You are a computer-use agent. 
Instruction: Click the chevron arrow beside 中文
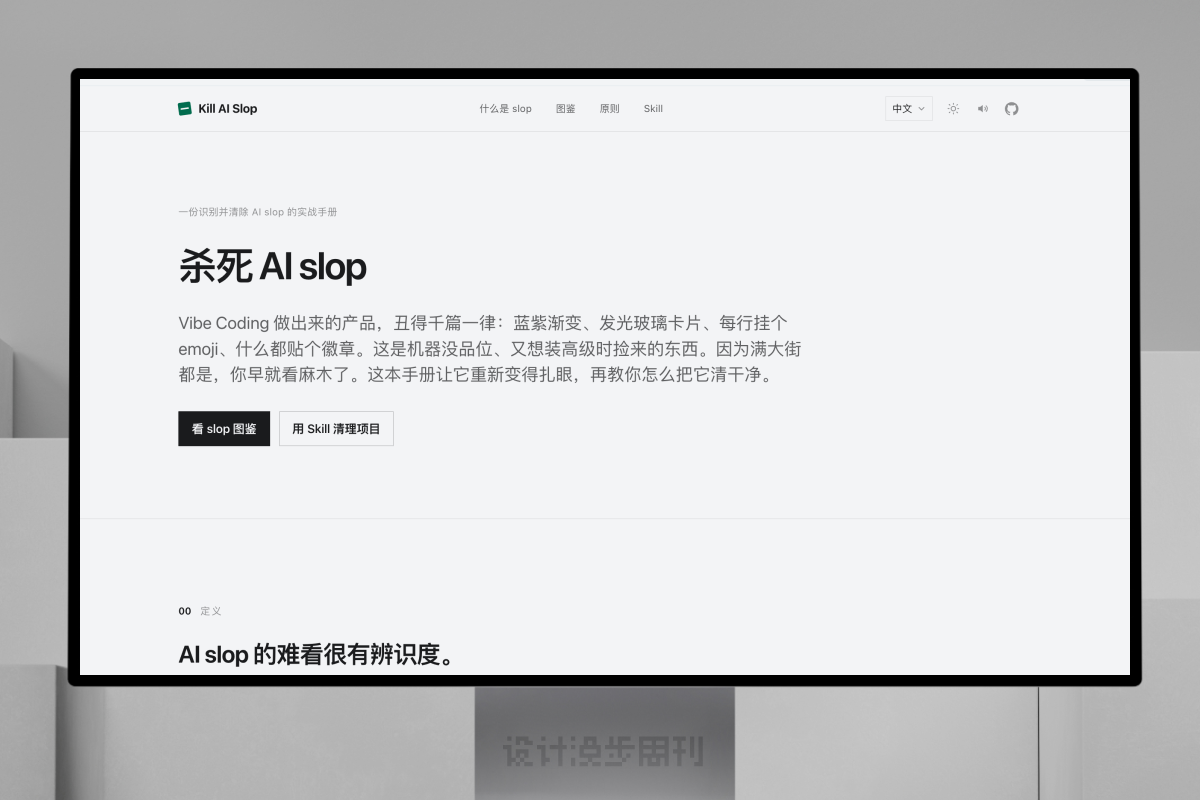[x=921, y=108]
